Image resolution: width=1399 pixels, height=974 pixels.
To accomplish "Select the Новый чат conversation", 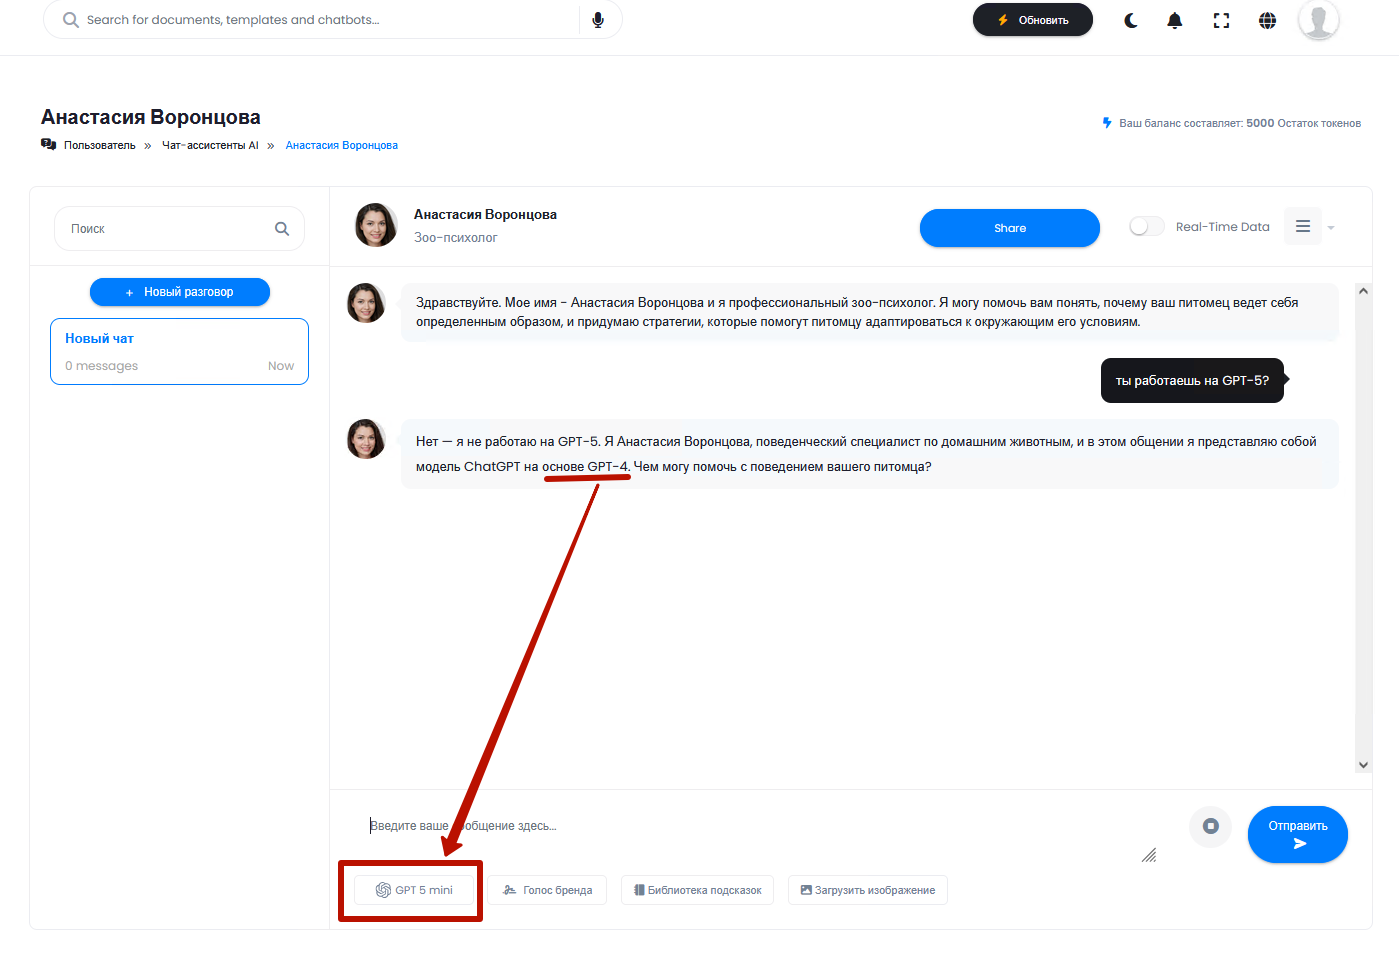I will (x=179, y=351).
